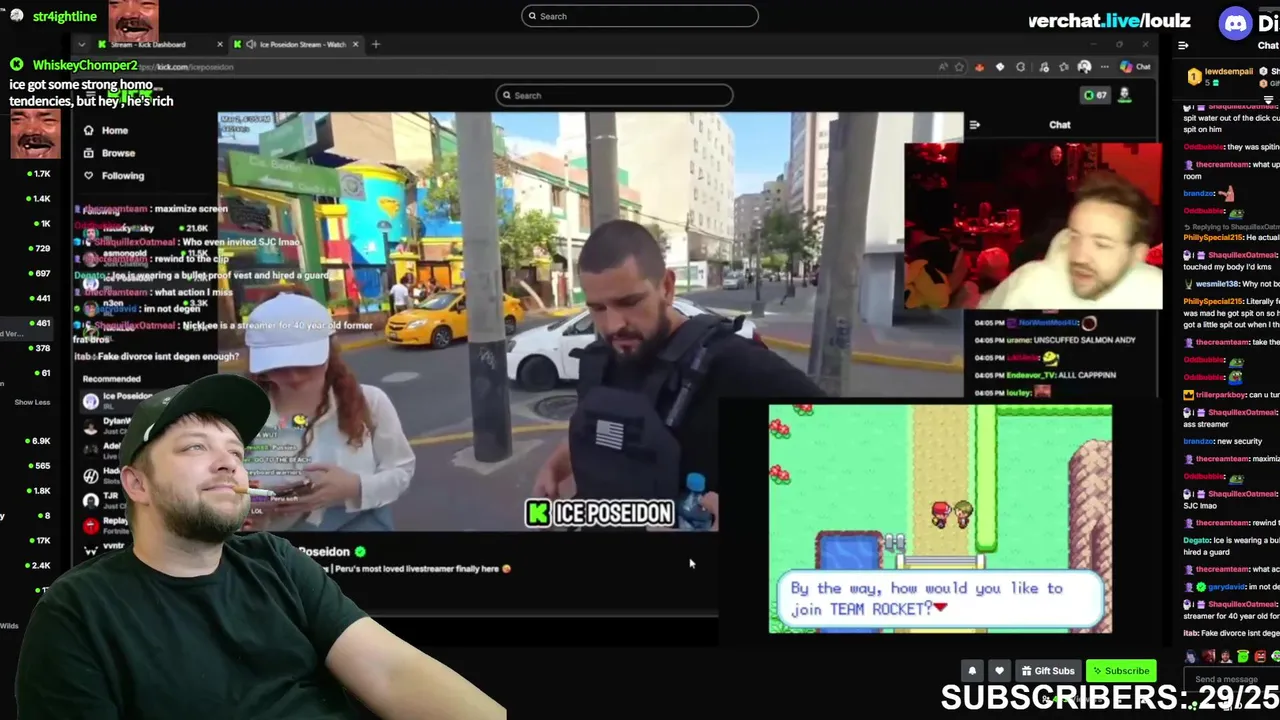
Task: Click username garydavid in right chat
Action: point(1226,587)
